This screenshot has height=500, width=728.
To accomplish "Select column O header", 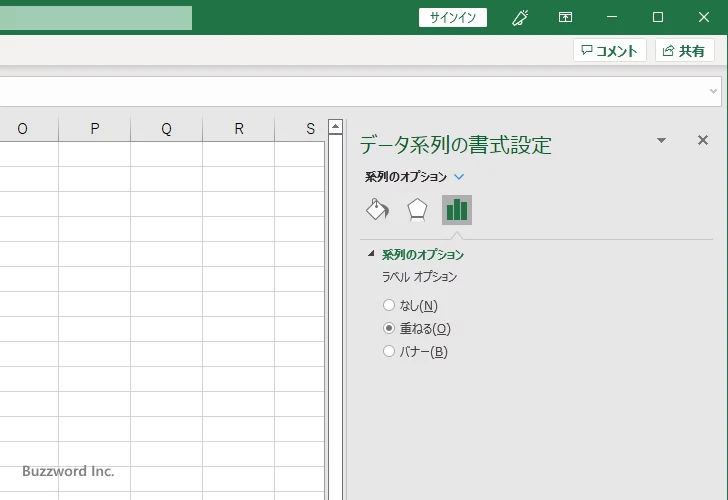I will tap(29, 129).
